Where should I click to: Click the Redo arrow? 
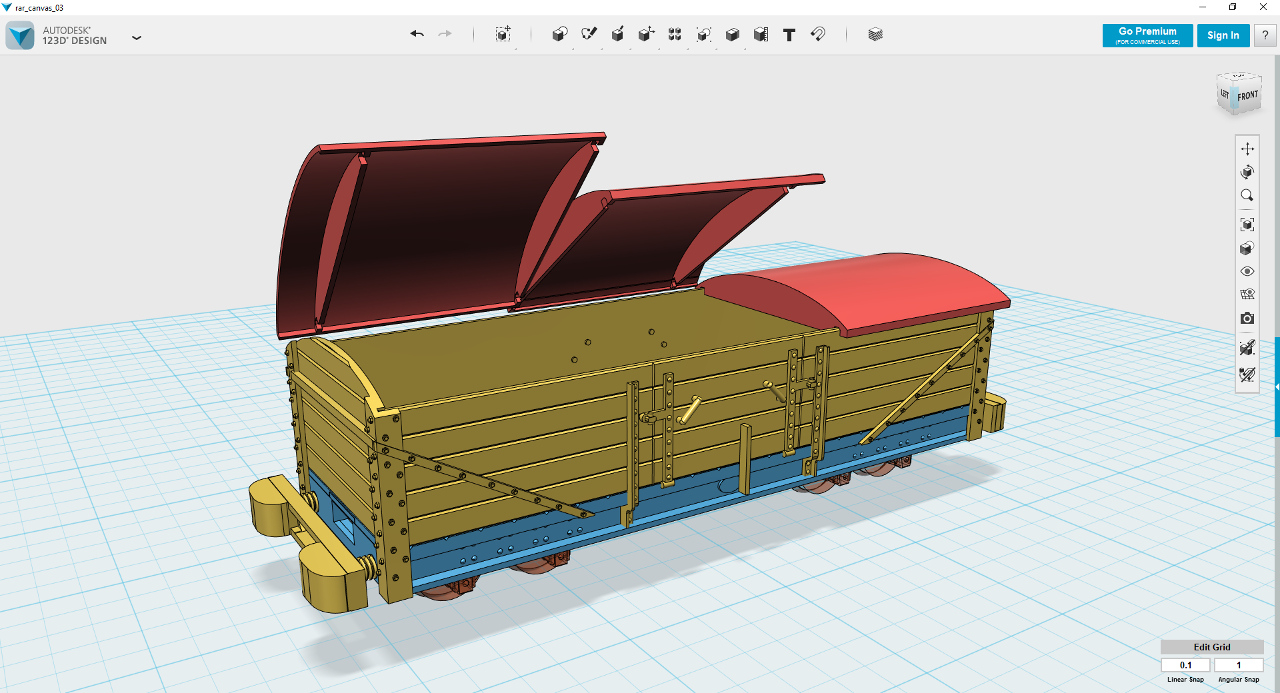click(445, 34)
